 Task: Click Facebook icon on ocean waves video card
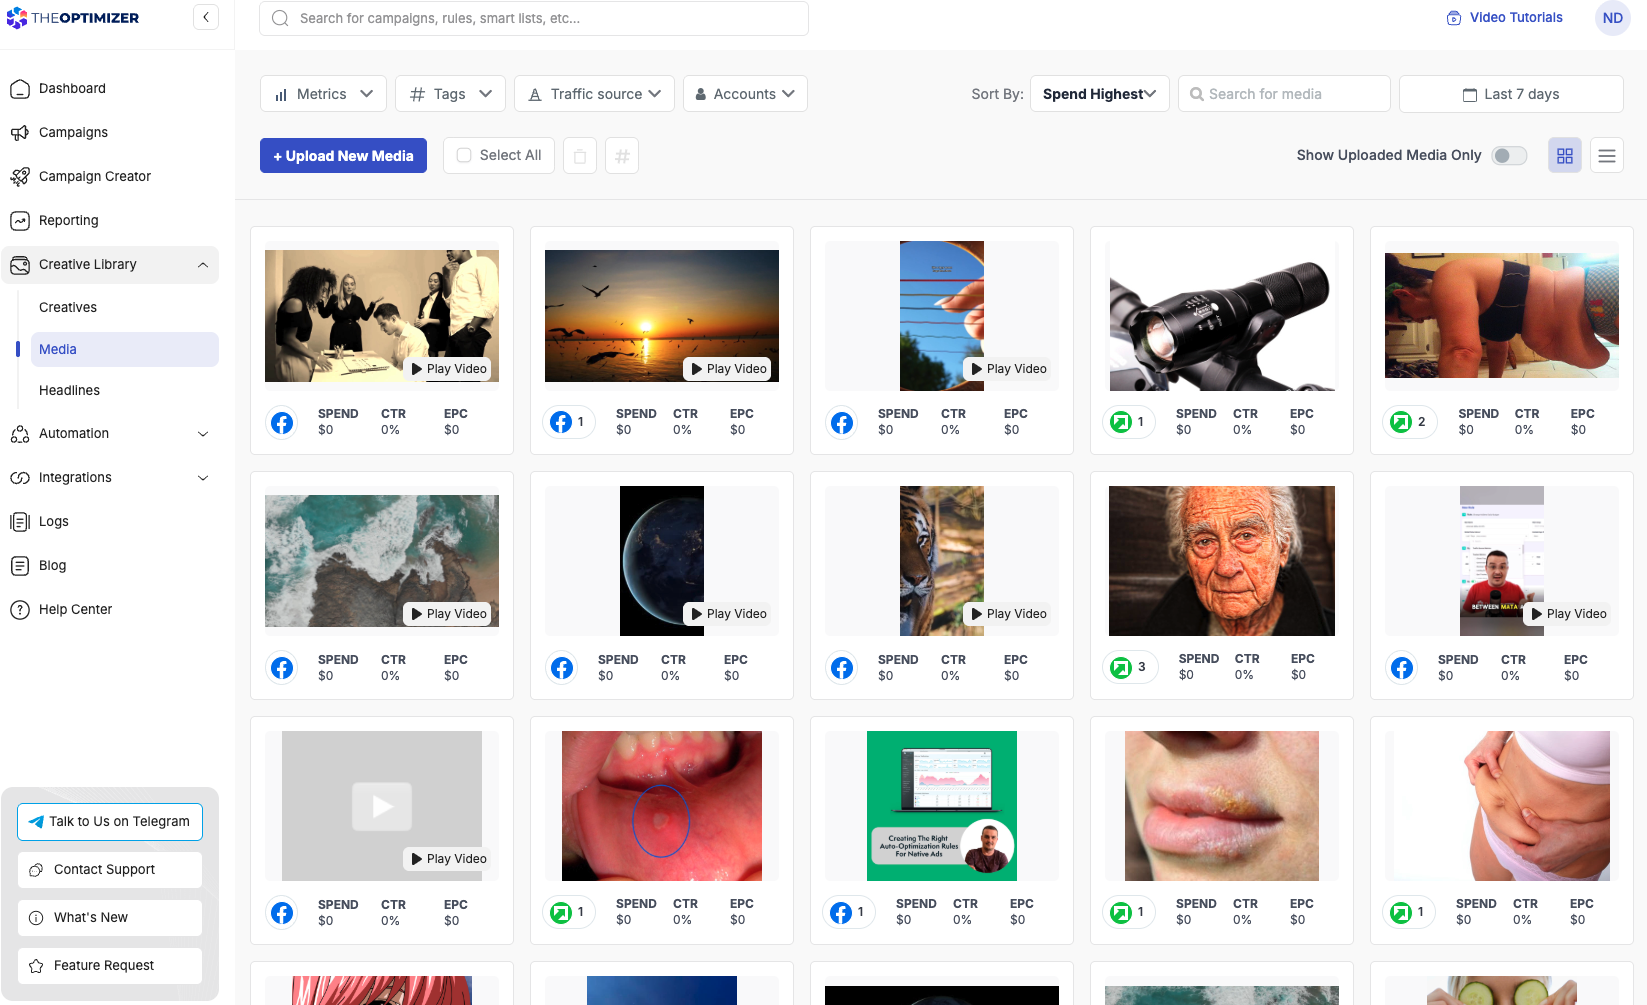click(x=282, y=668)
